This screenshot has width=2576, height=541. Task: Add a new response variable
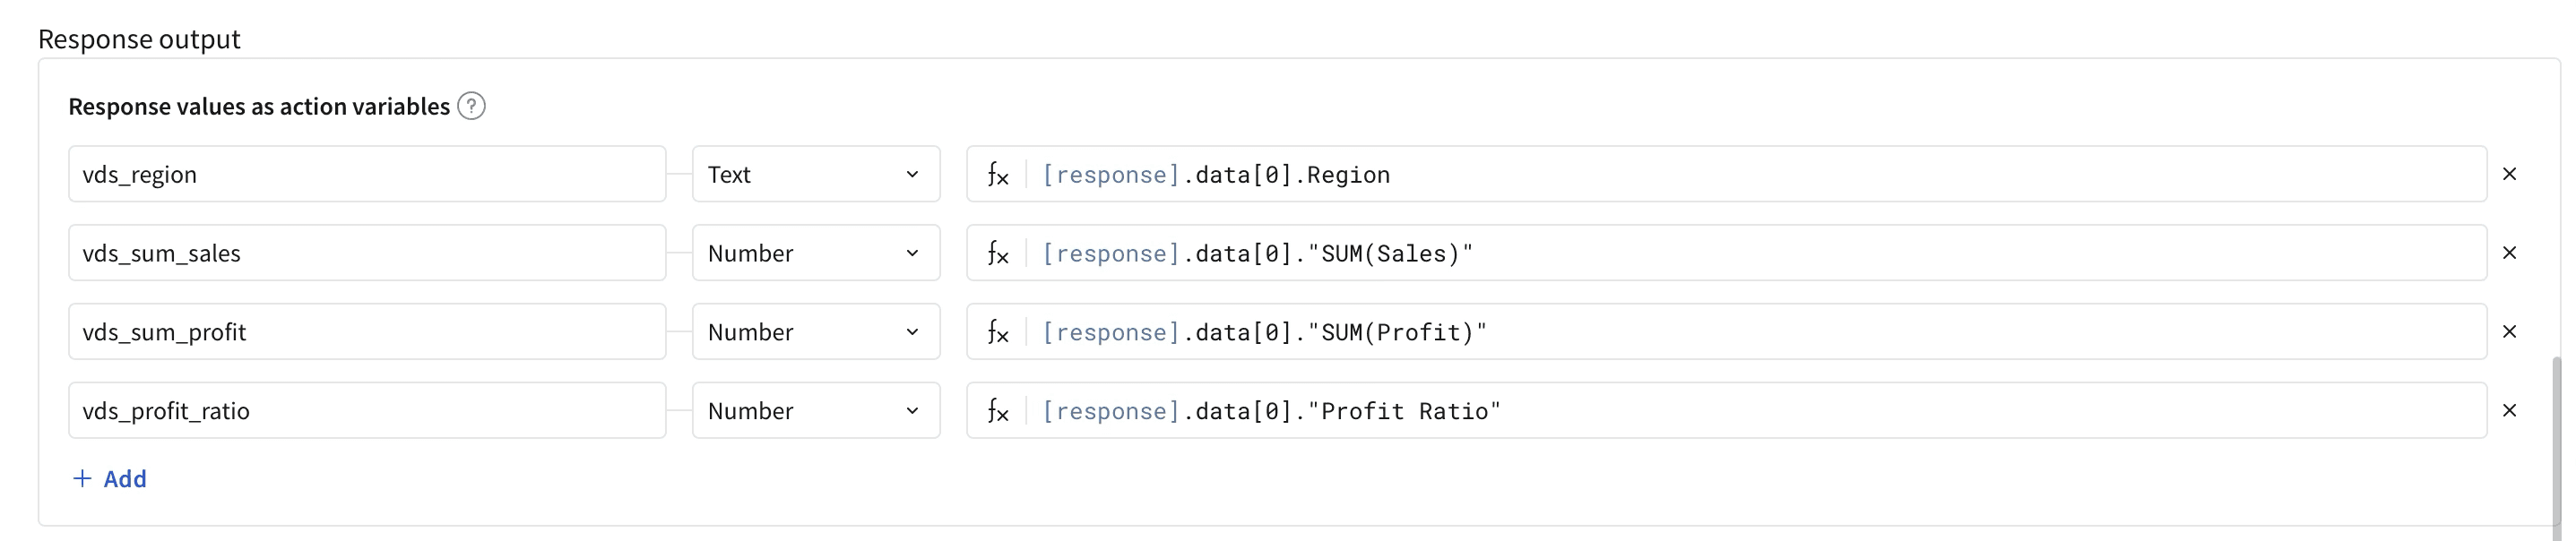click(x=110, y=479)
